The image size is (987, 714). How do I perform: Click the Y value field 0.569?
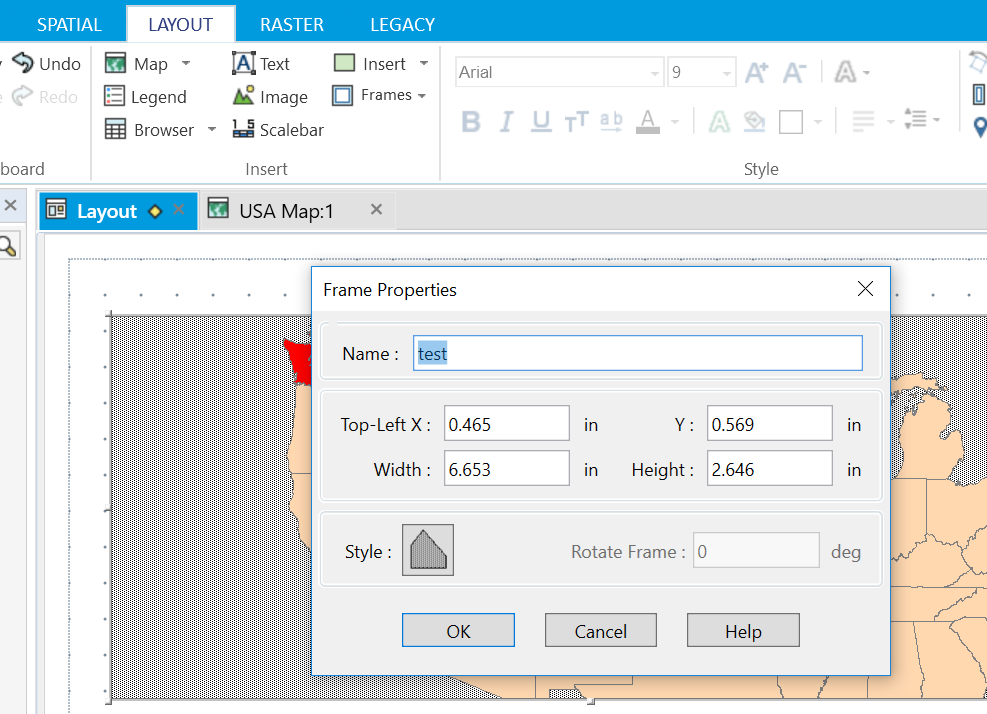click(x=770, y=424)
